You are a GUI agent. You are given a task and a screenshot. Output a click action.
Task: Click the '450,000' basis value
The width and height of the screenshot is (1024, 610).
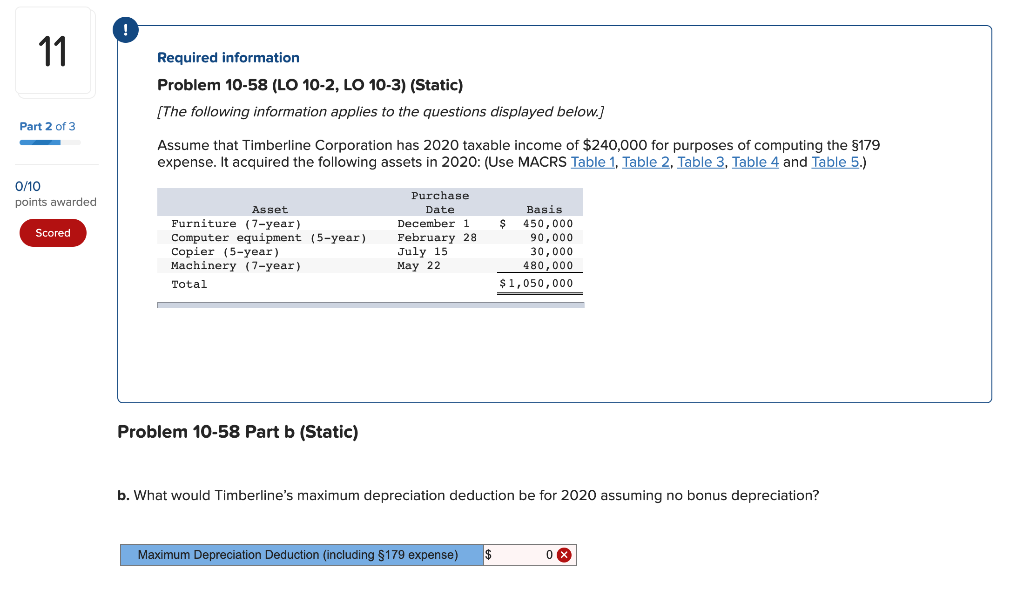coord(548,224)
